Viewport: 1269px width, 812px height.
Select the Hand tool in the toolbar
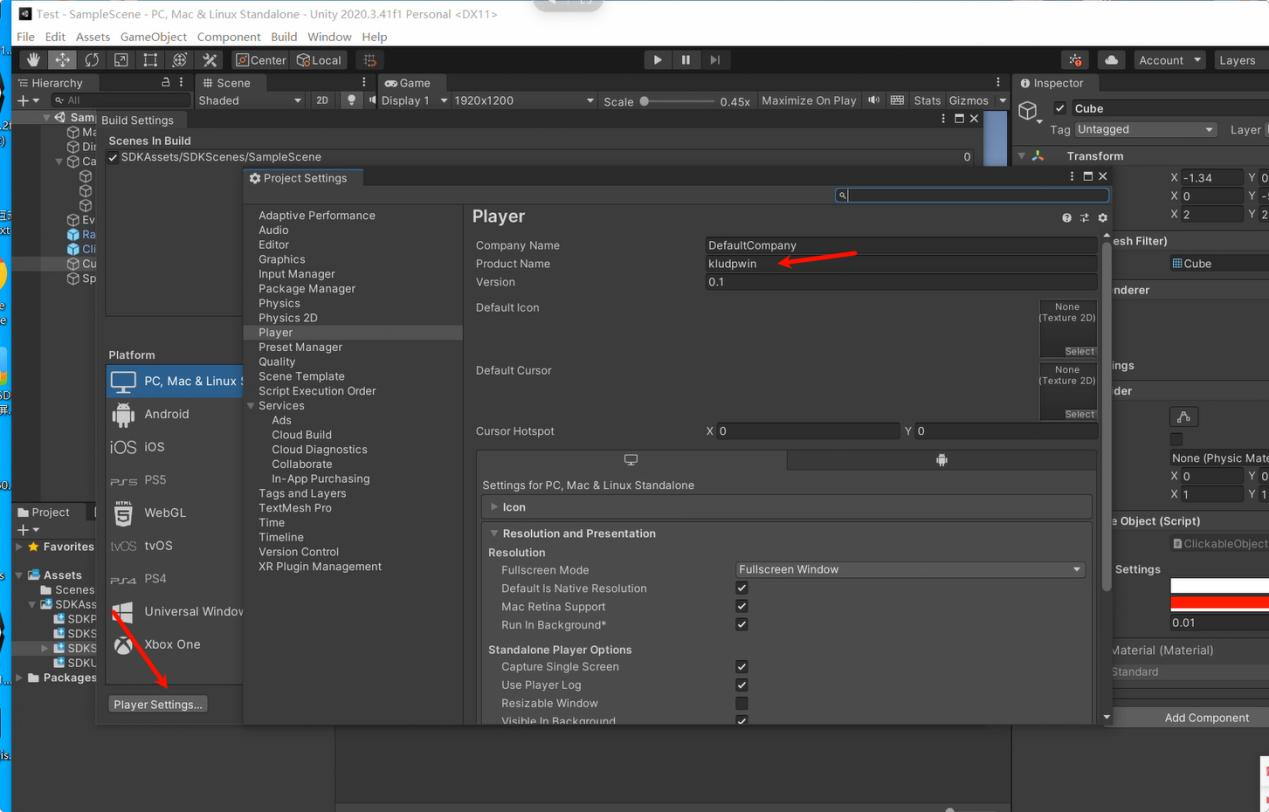[x=33, y=59]
